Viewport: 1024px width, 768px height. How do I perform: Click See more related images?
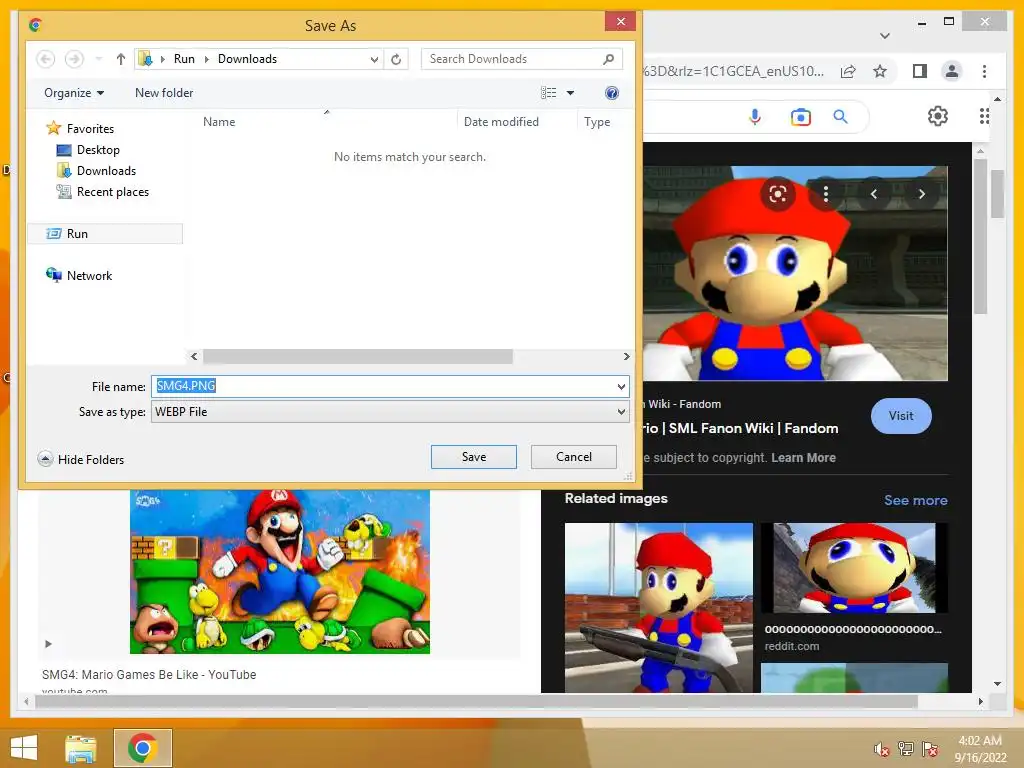(916, 500)
